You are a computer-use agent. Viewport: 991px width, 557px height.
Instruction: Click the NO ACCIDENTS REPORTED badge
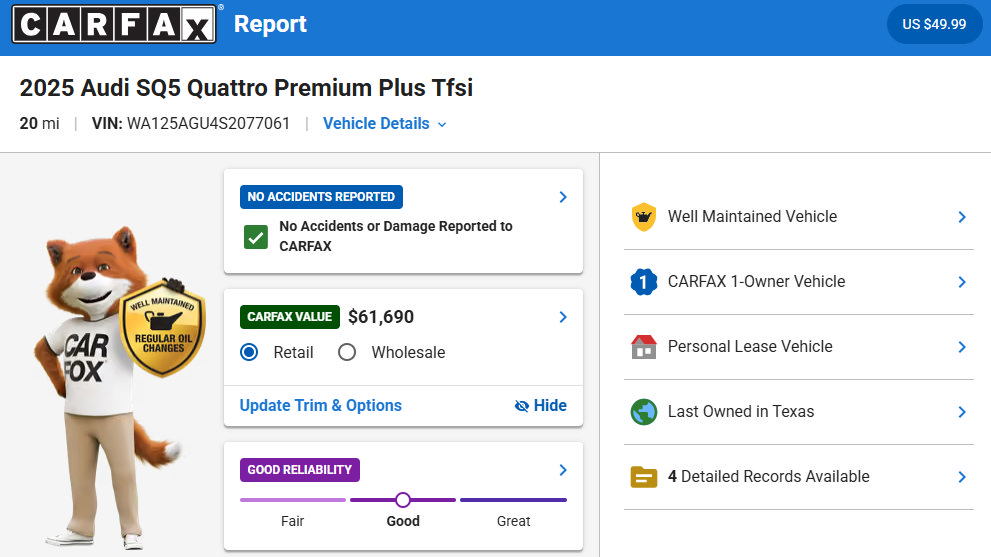point(321,197)
